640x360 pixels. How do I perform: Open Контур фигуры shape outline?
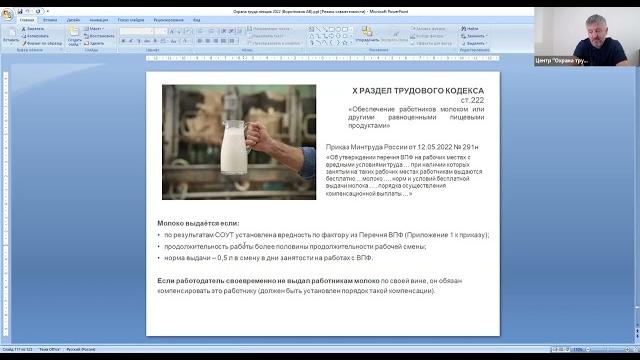(x=427, y=36)
